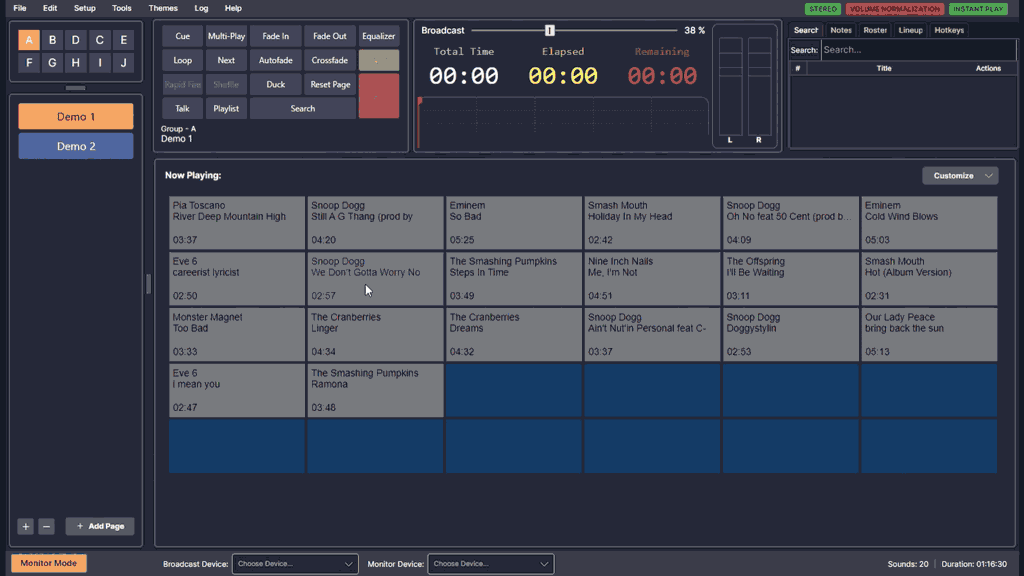
Task: Click the large red stop button
Action: pos(379,96)
